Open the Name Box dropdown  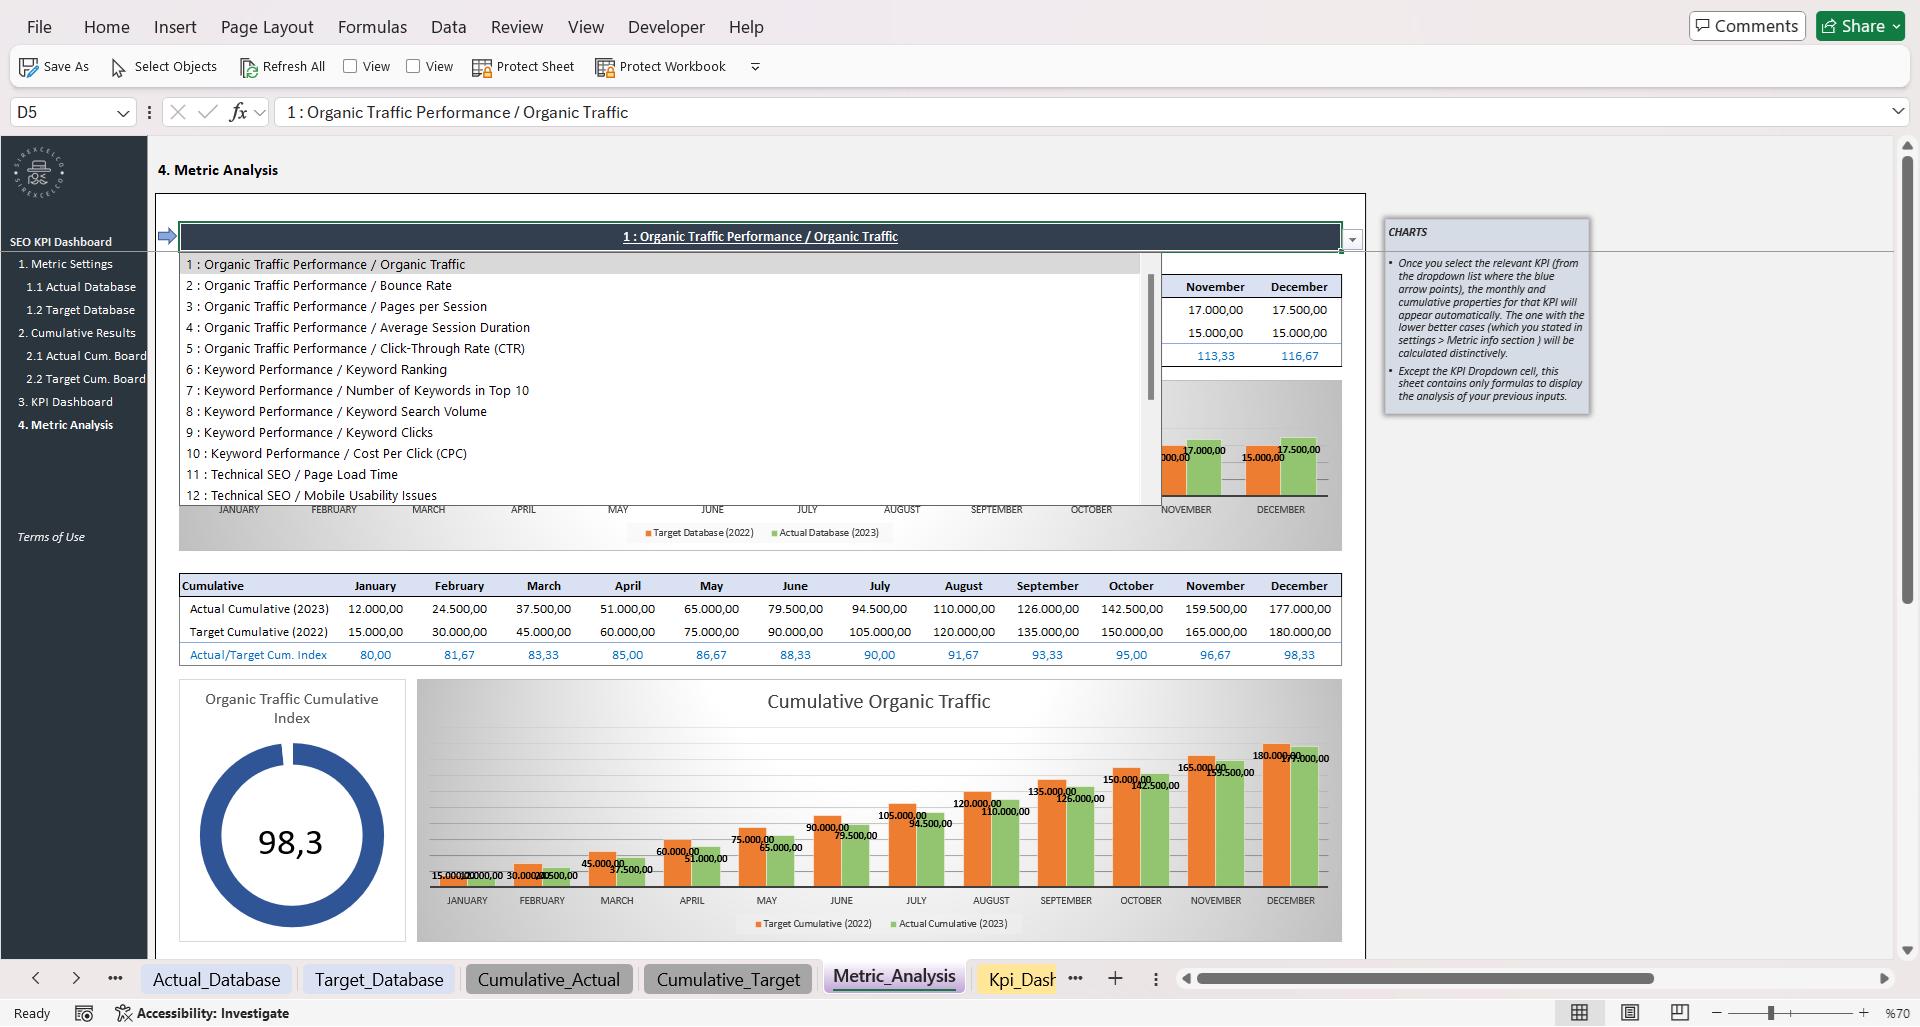(122, 112)
